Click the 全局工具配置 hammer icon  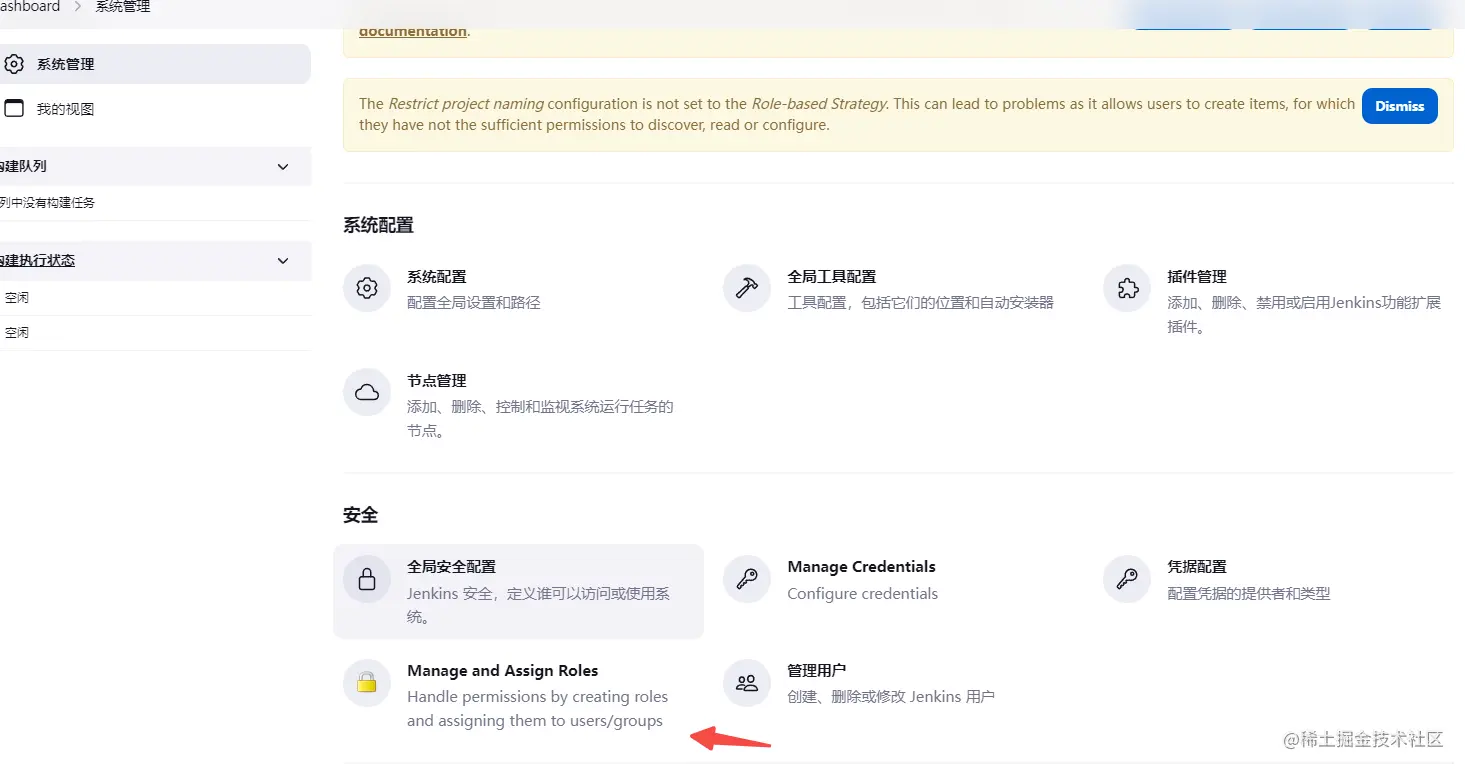click(x=747, y=288)
